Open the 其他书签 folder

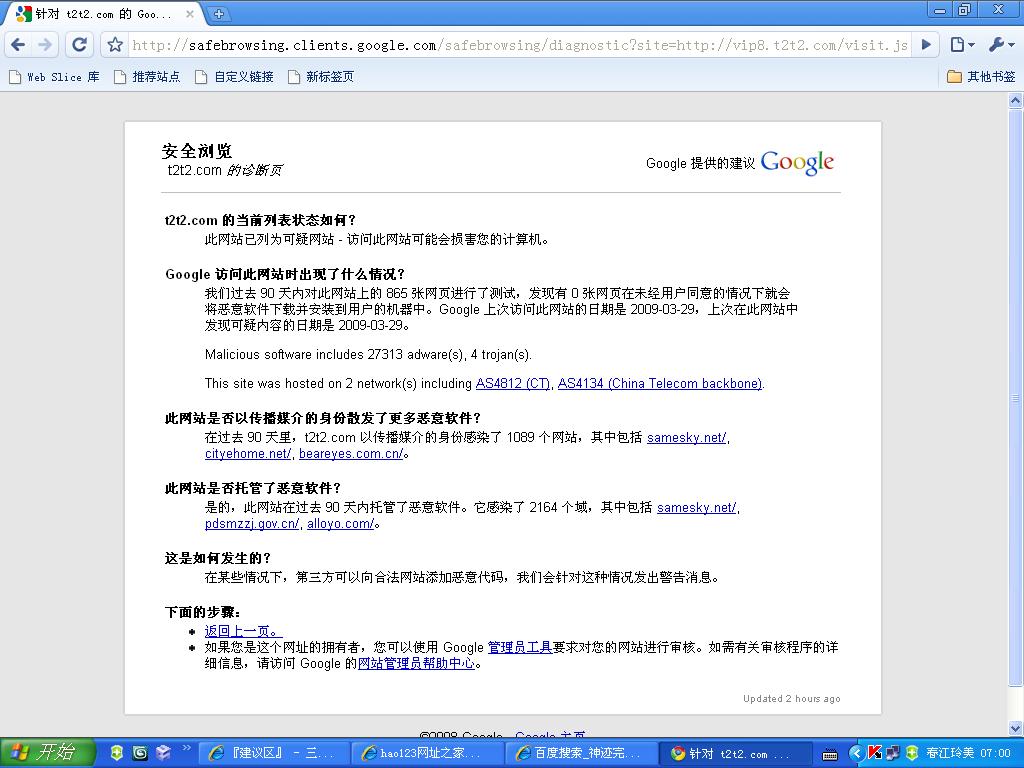point(982,77)
